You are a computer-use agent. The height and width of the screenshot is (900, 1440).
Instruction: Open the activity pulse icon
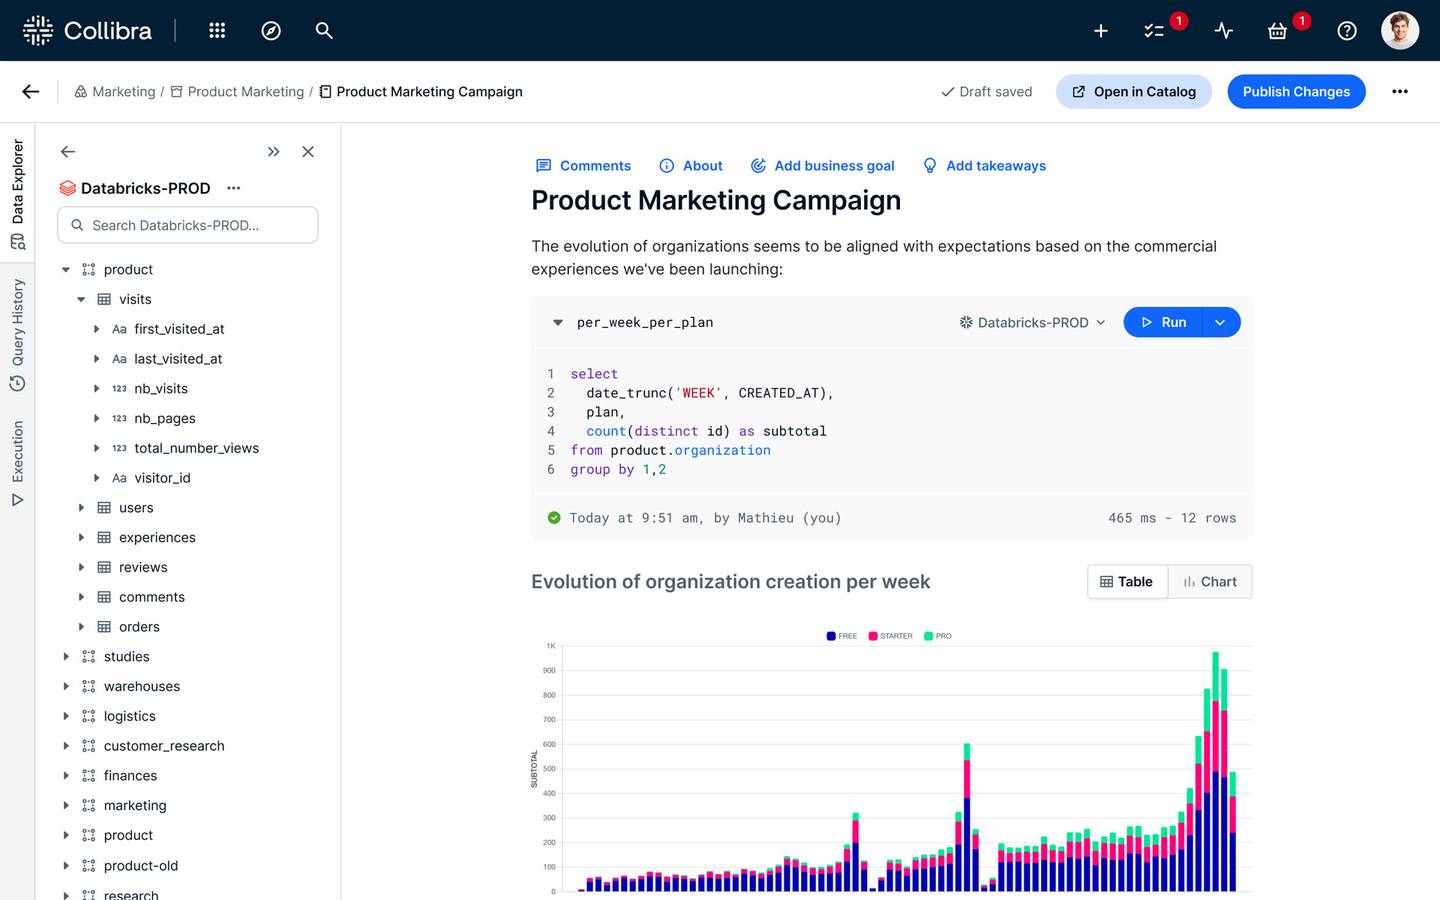pyautogui.click(x=1223, y=31)
